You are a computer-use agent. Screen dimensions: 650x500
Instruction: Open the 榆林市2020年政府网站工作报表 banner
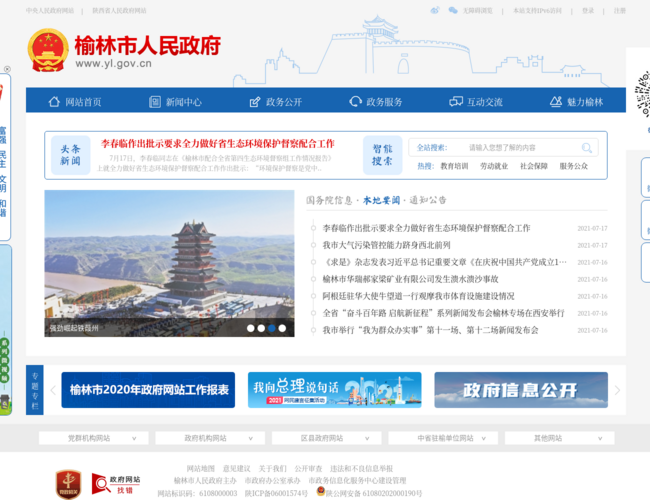coord(148,390)
